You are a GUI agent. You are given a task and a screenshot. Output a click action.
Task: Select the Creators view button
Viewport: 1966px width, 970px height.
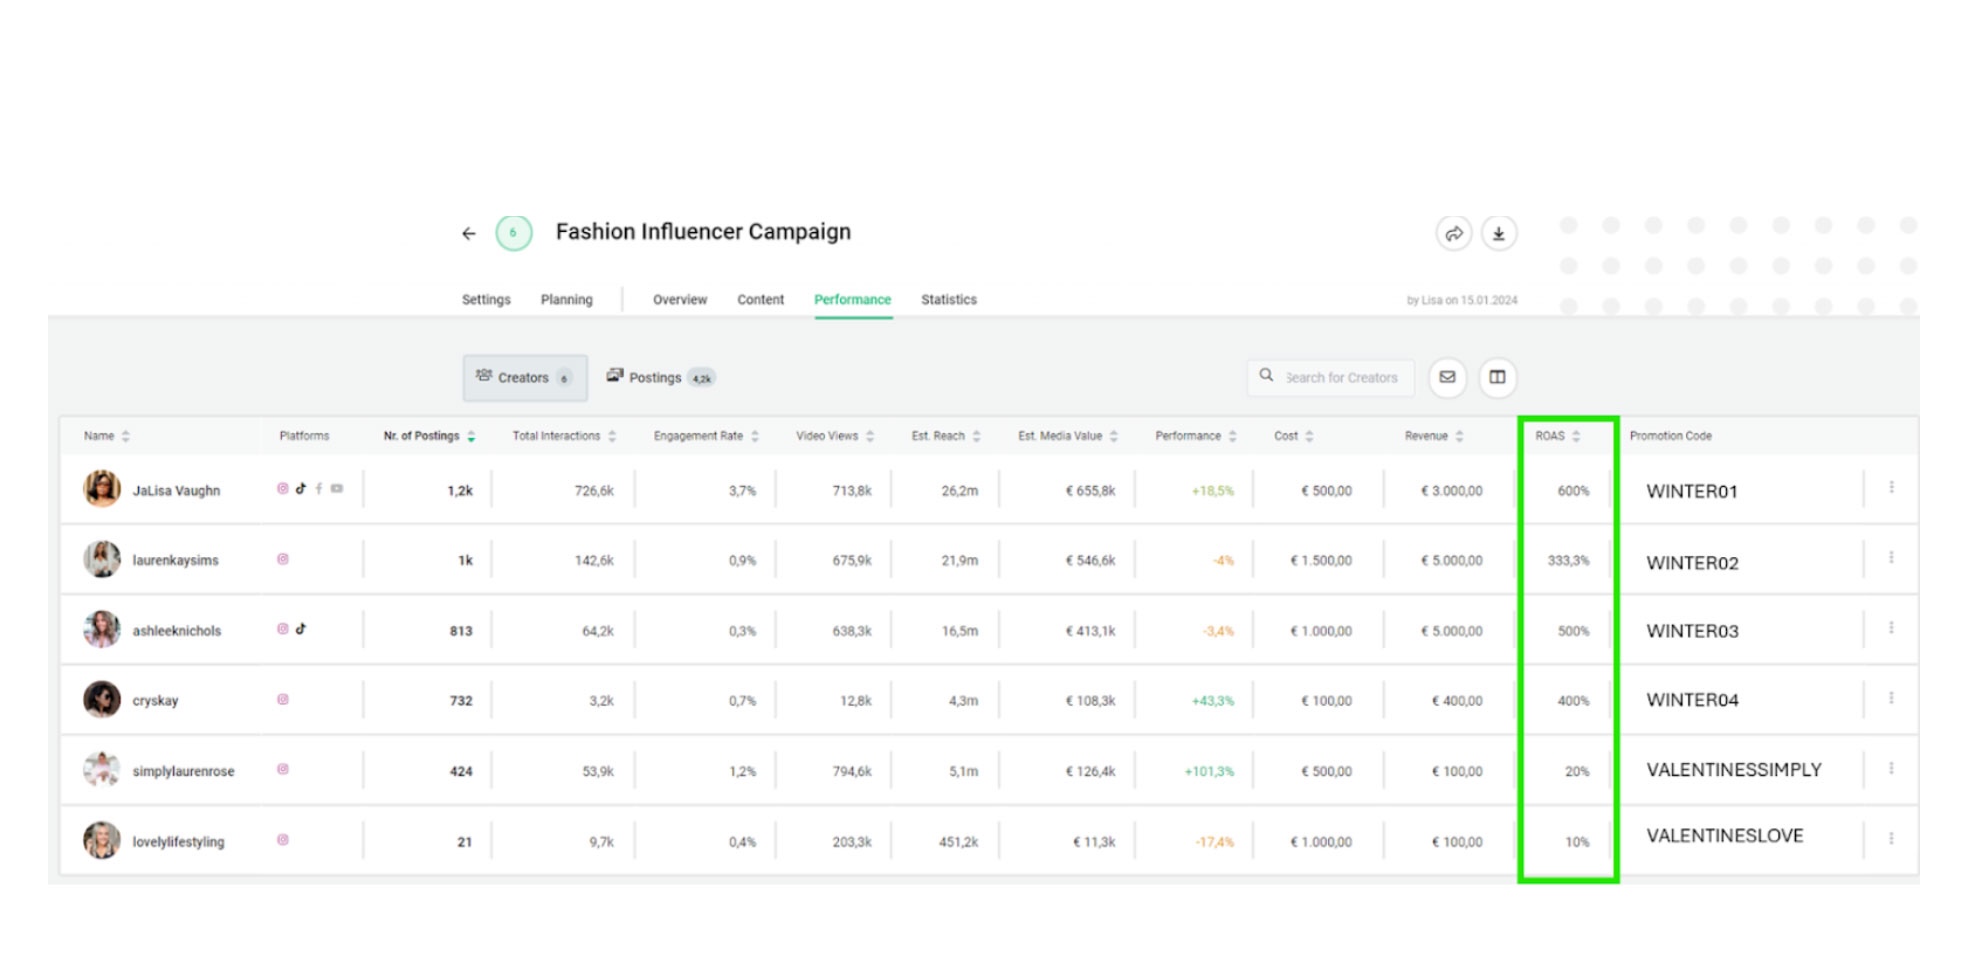[x=524, y=378]
